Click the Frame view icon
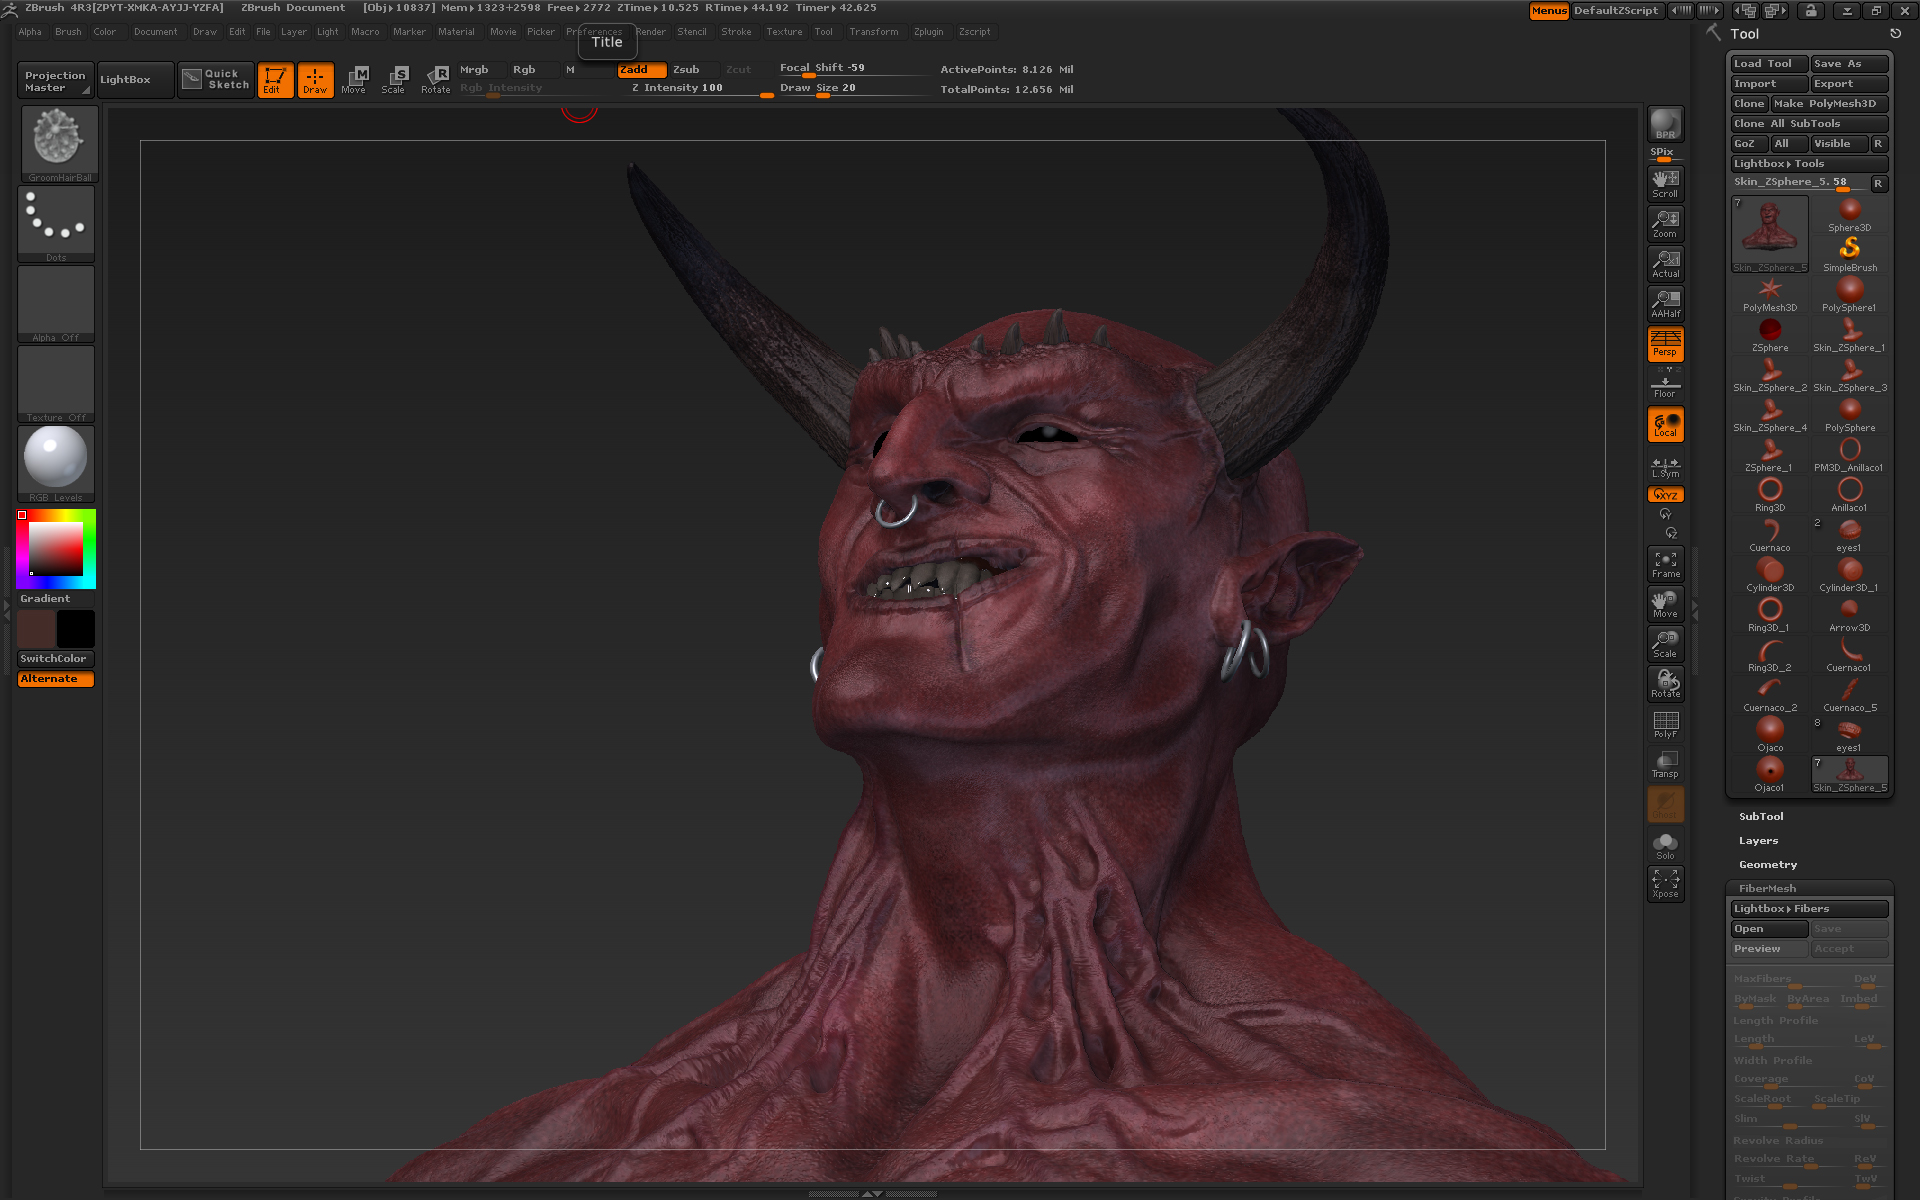 (x=1665, y=564)
